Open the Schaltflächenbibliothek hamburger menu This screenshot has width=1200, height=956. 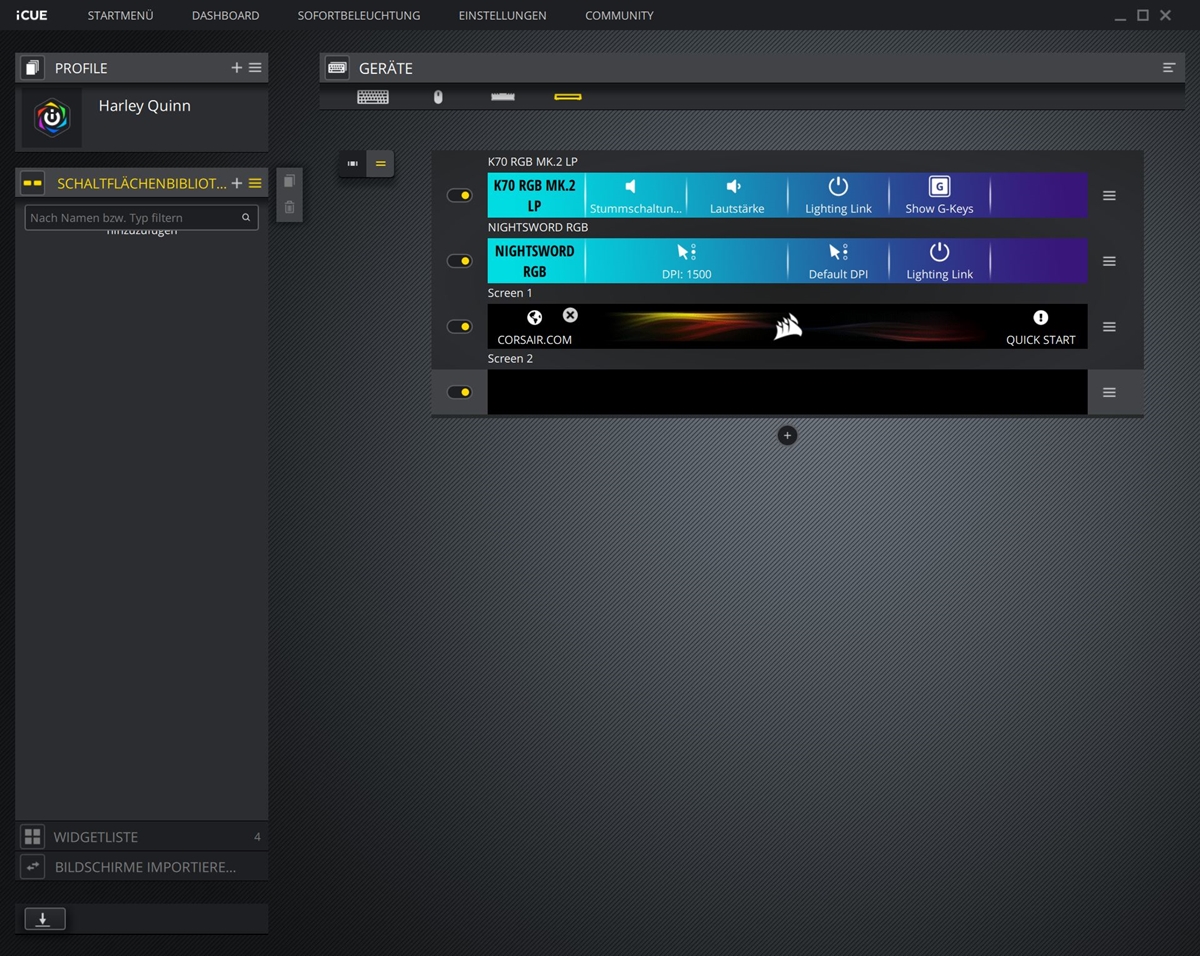[255, 183]
